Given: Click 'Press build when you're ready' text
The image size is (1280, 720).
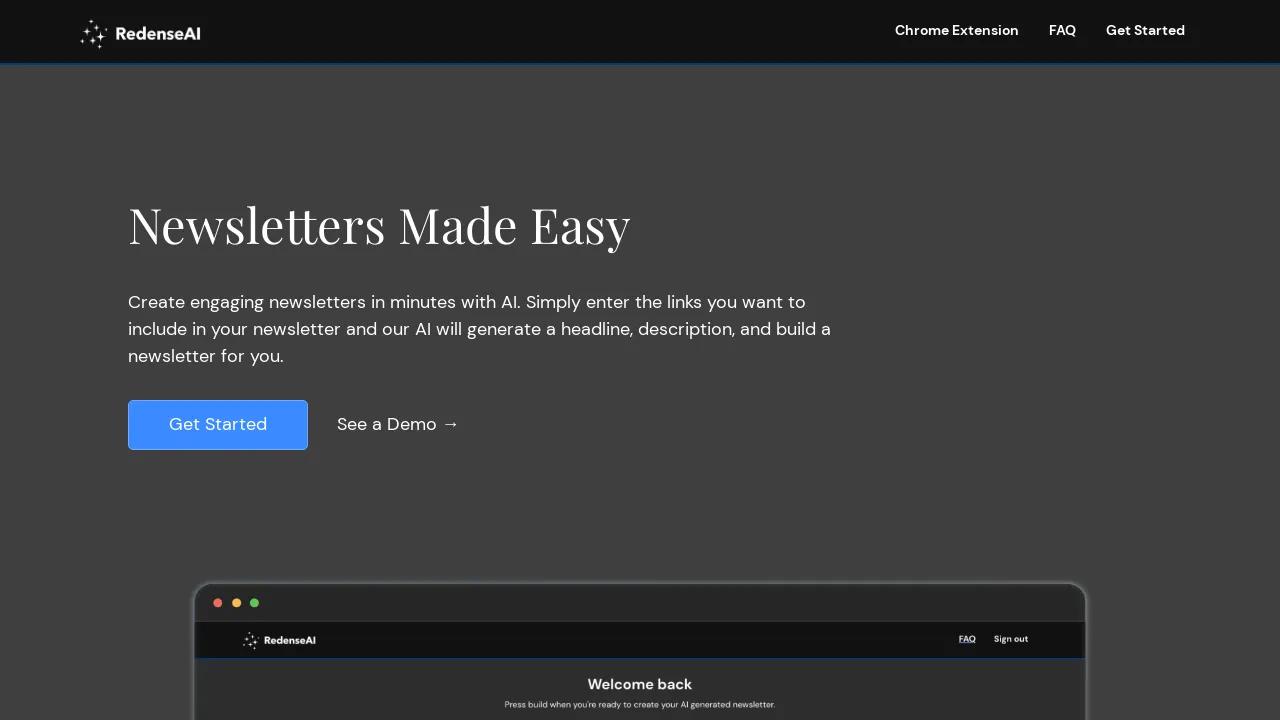Looking at the screenshot, I should pos(640,705).
